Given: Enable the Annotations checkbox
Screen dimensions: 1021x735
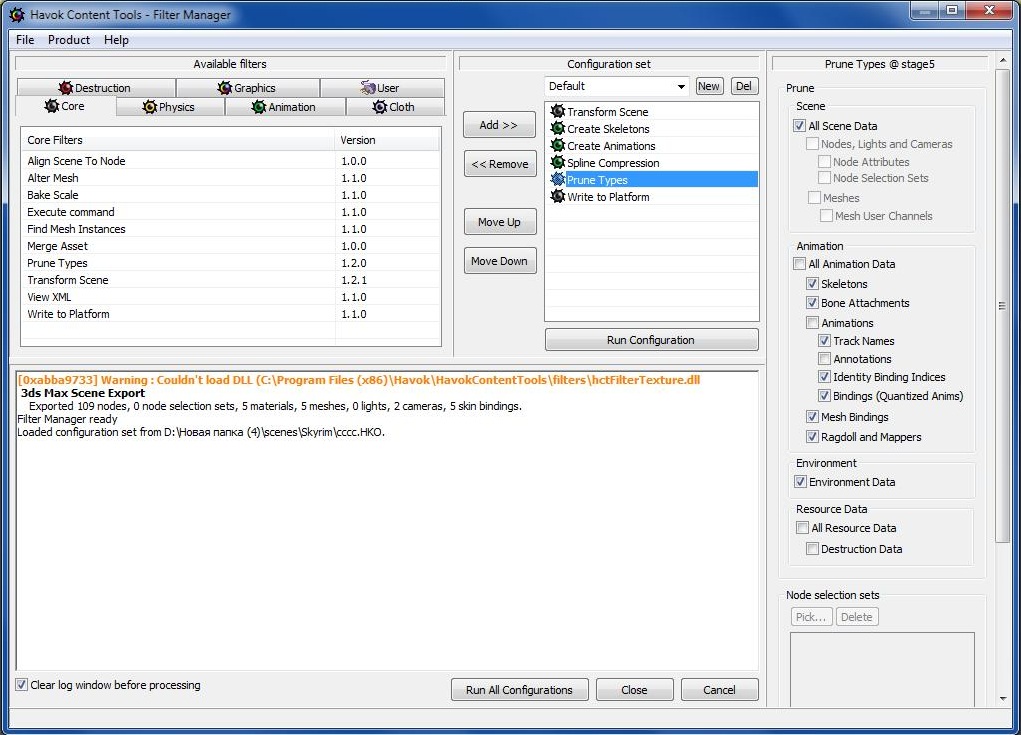Looking at the screenshot, I should click(x=824, y=358).
